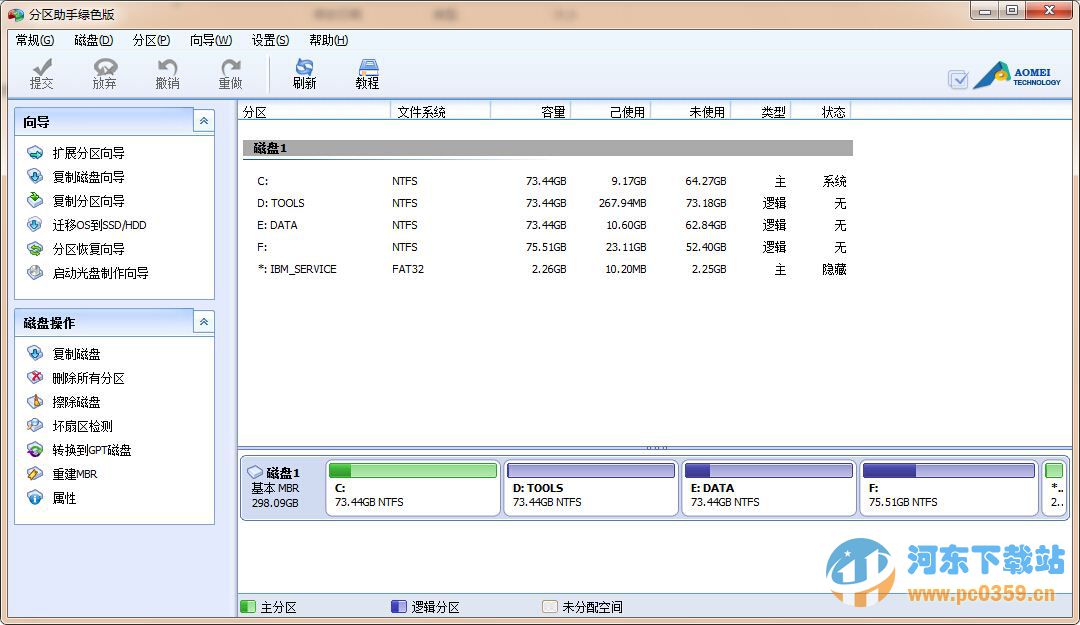Click the 逻辑分区 blue legend swatch
The width and height of the screenshot is (1080, 625).
(399, 606)
